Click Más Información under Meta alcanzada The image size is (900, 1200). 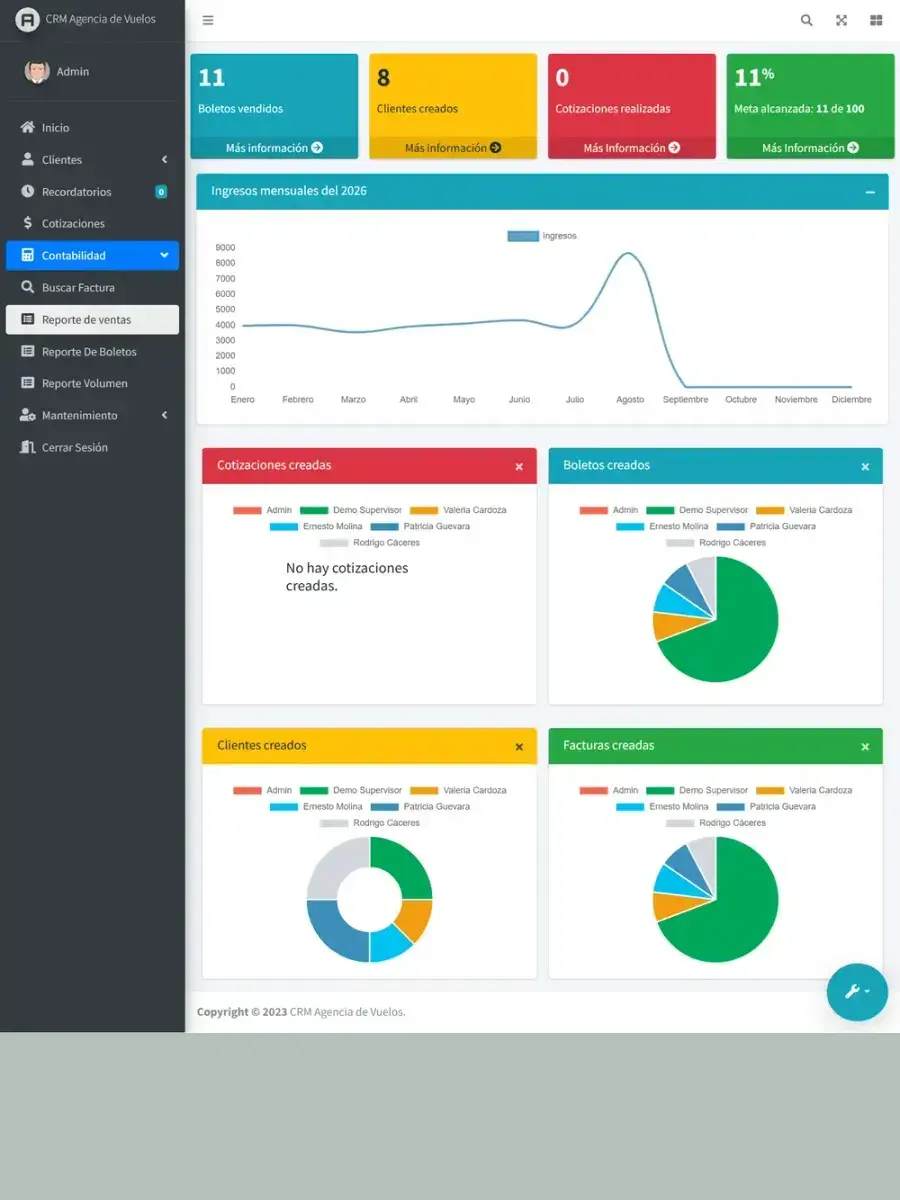[x=810, y=148]
